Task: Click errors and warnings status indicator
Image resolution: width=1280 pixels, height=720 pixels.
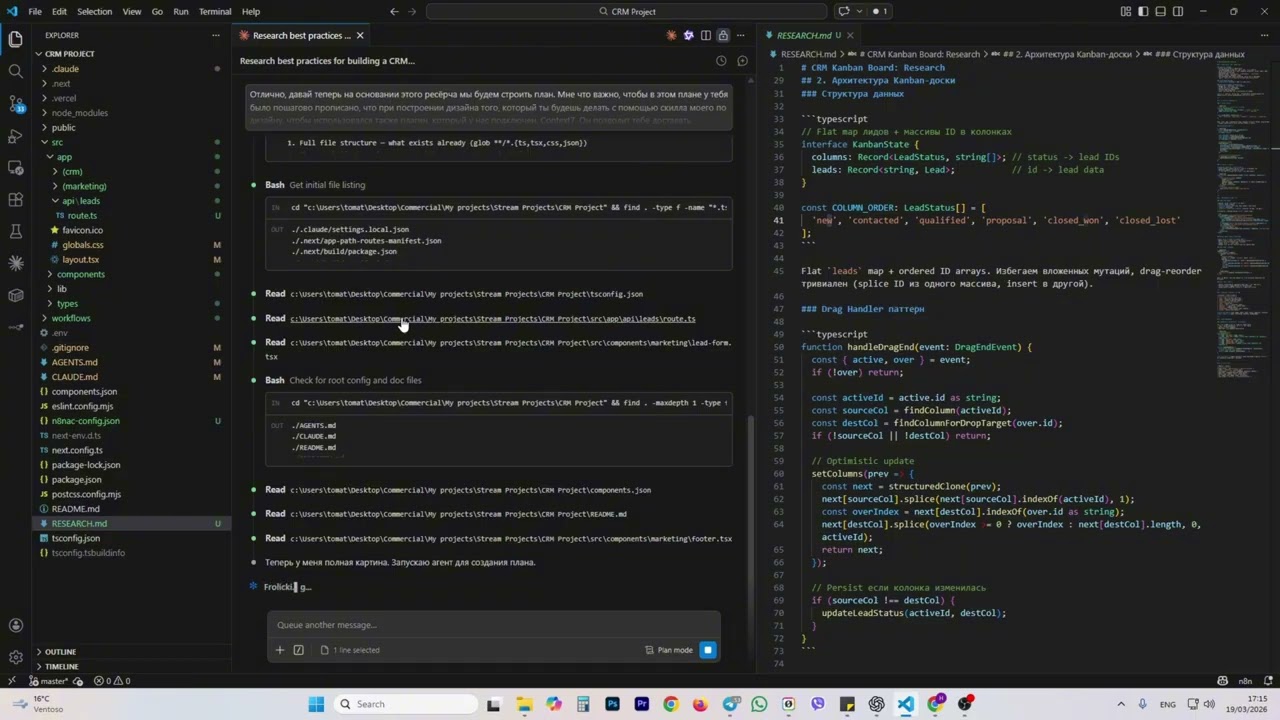Action: (x=112, y=681)
